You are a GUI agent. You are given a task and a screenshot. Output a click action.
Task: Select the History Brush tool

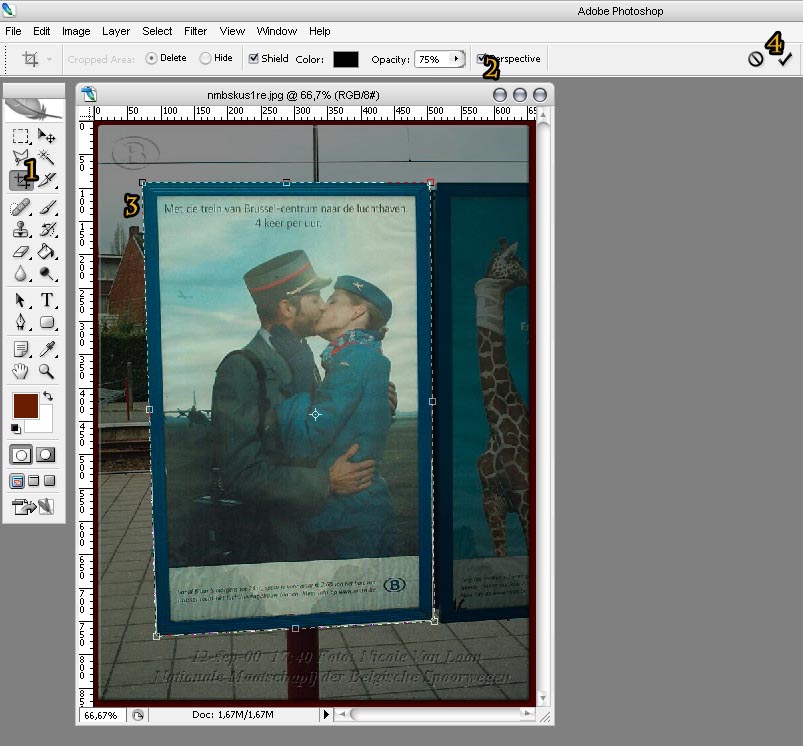pos(47,229)
